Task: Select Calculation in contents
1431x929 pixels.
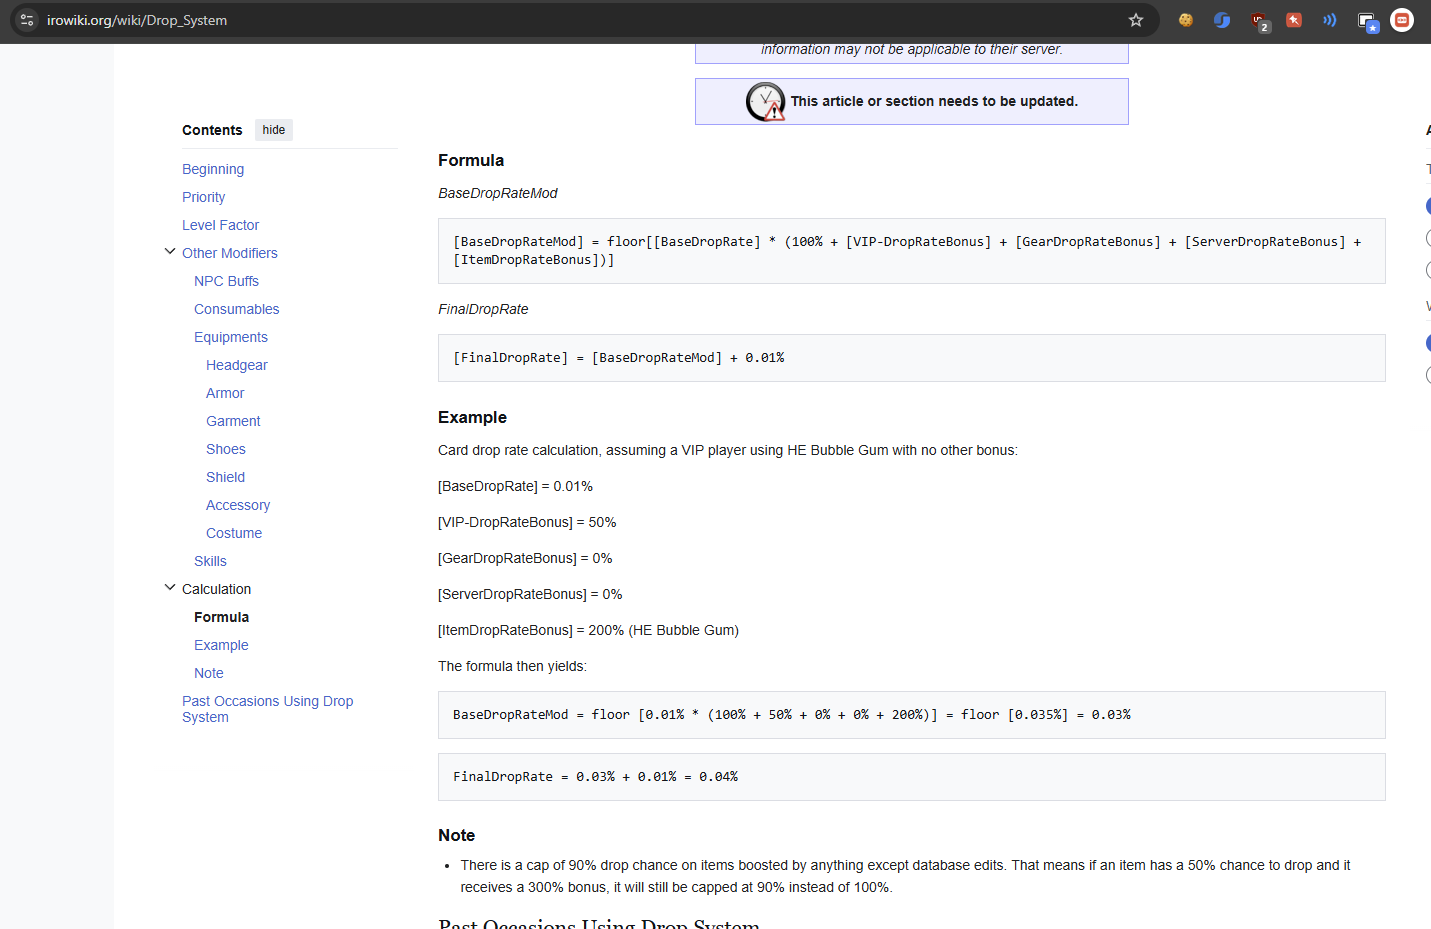Action: (216, 589)
